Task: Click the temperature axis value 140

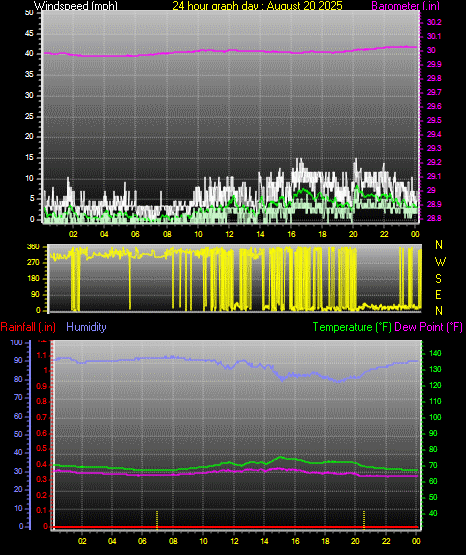Action: pos(435,354)
